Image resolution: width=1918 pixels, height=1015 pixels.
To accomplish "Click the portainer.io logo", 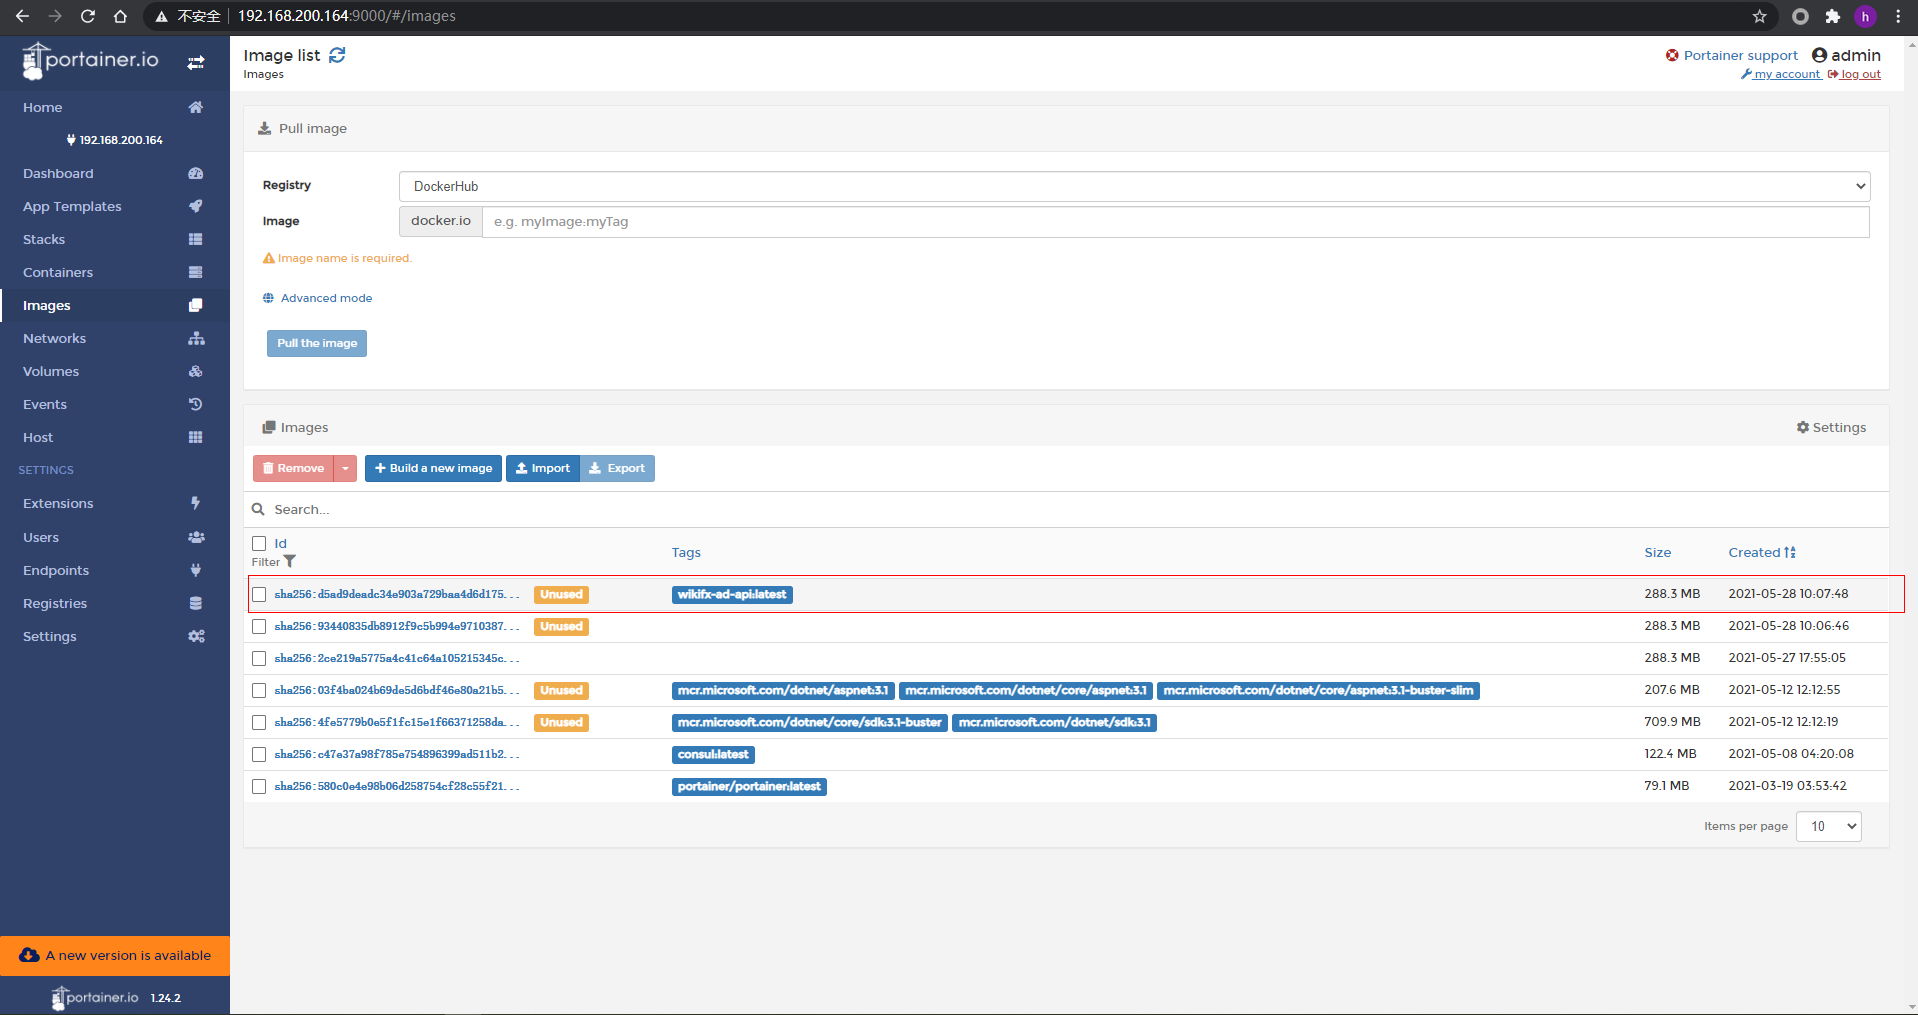I will coord(90,61).
